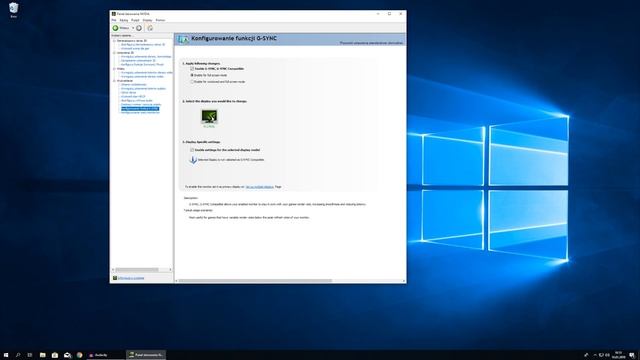
Task: Open the Set up multiple displays link
Action: (x=260, y=187)
